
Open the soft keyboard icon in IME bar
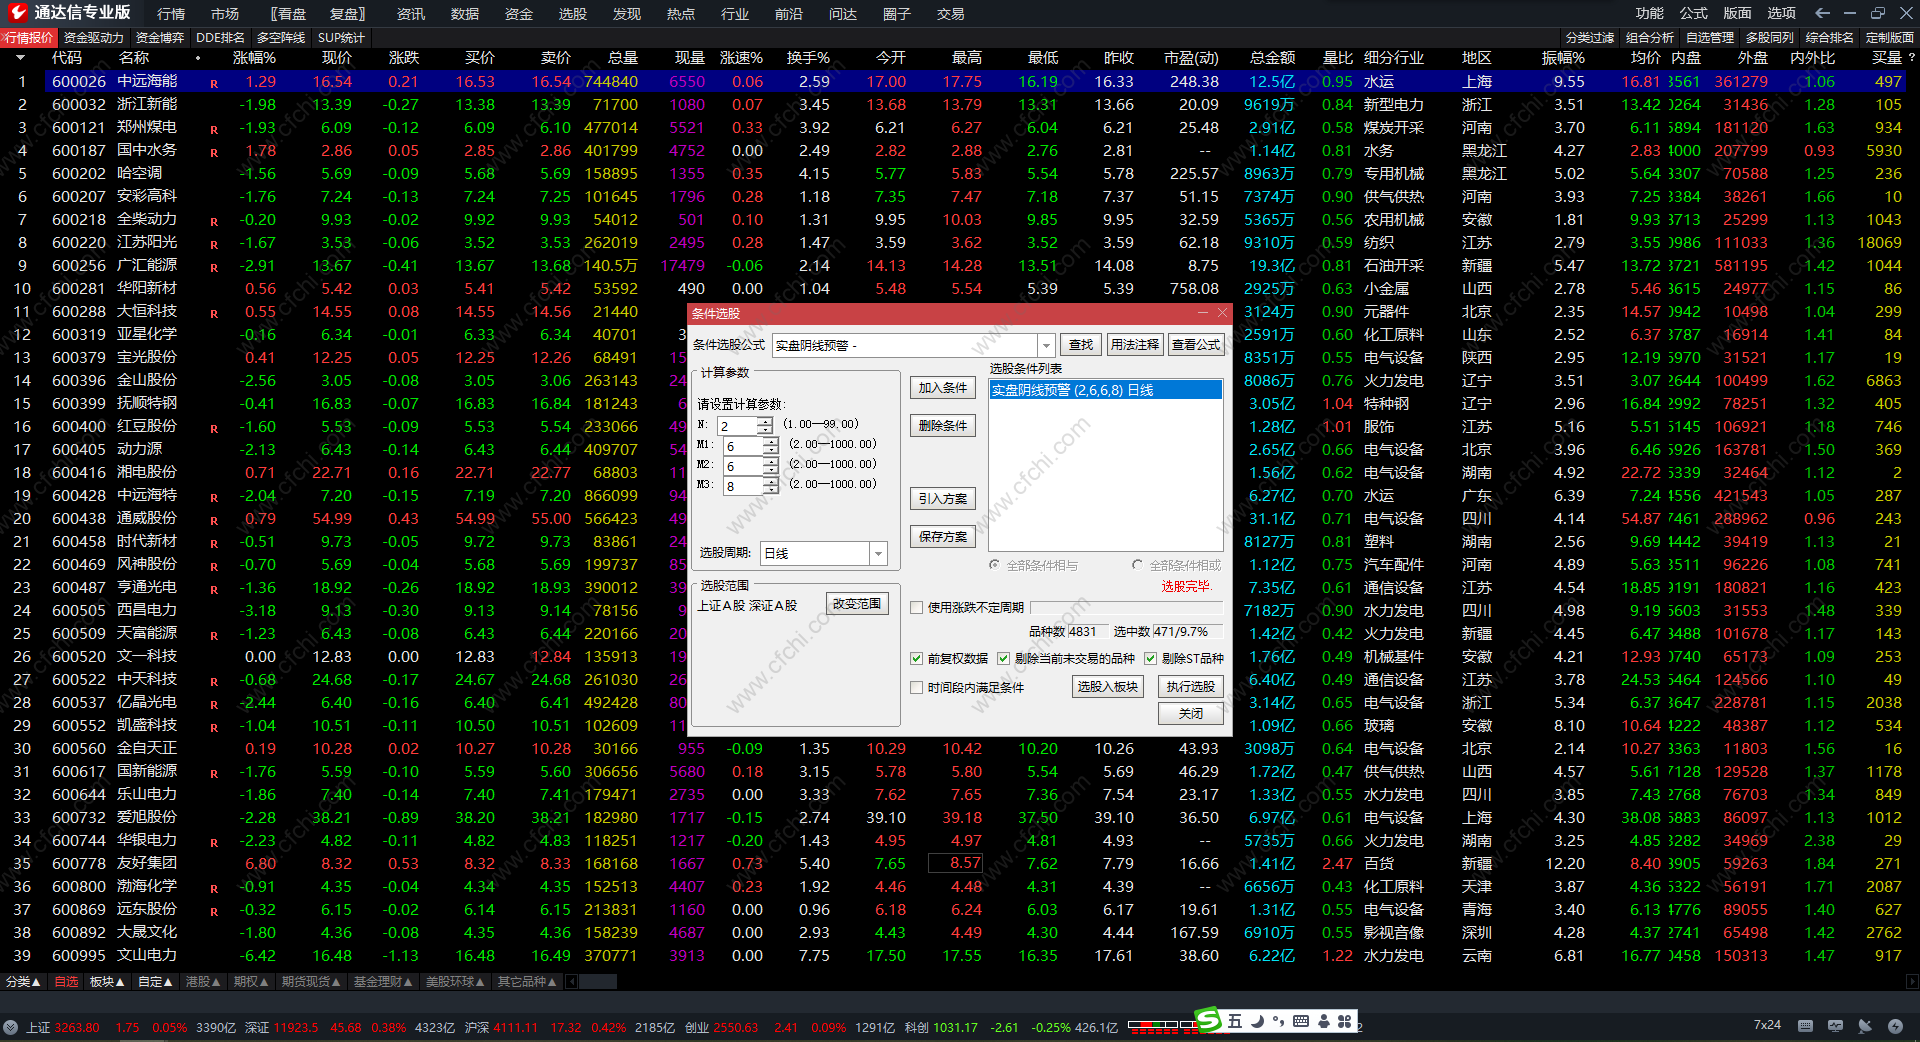(1301, 1021)
